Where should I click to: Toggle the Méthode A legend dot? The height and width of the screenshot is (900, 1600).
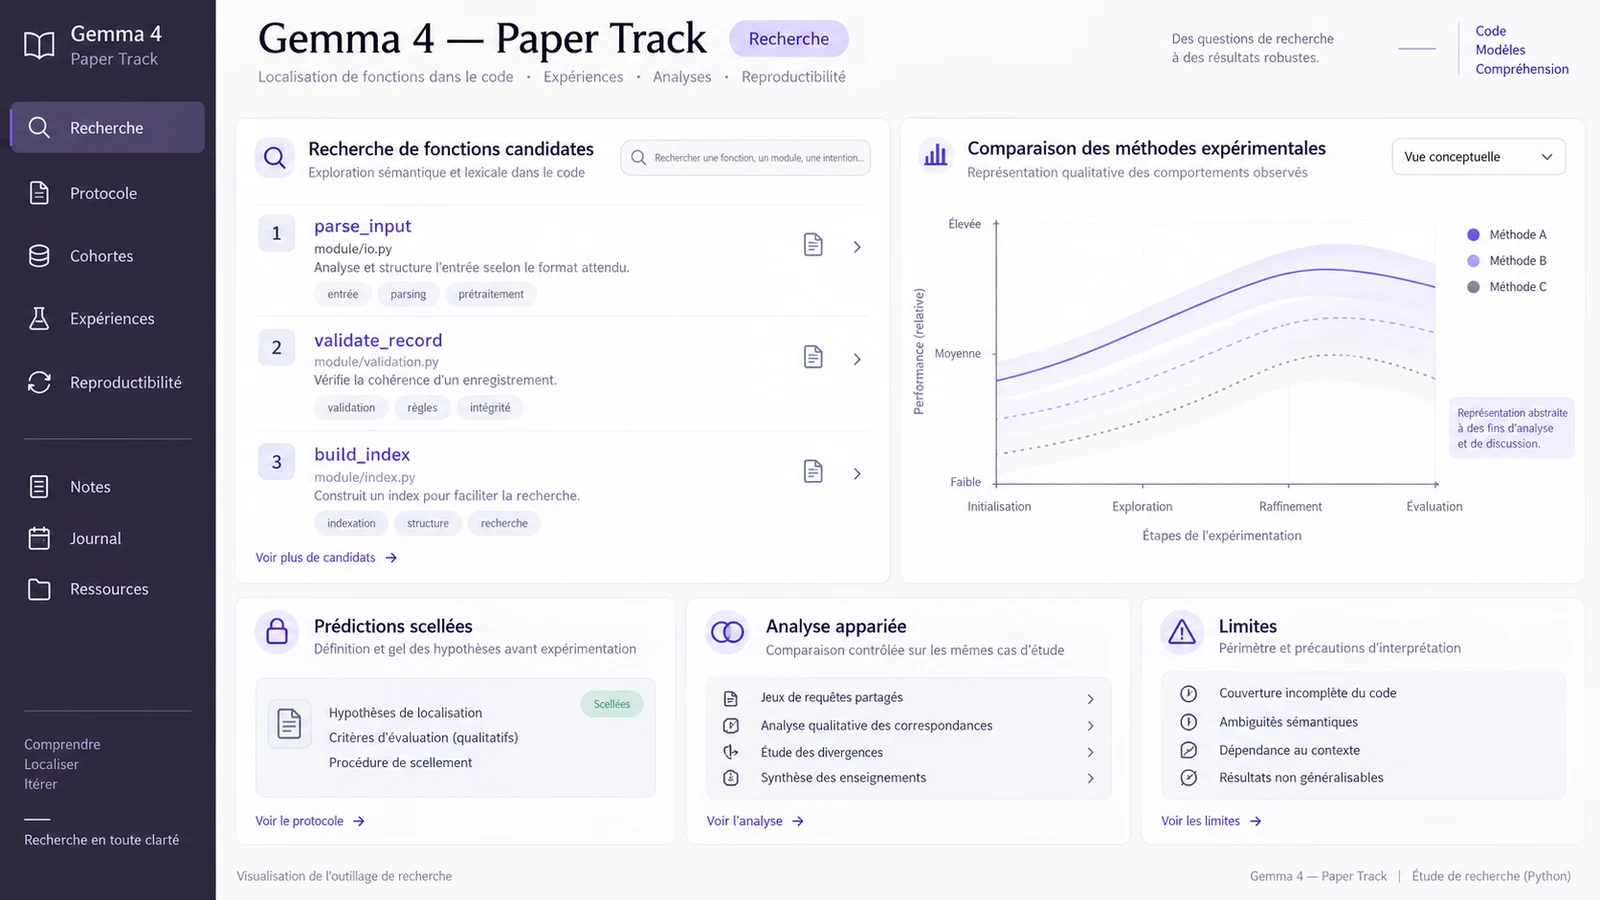click(1473, 235)
